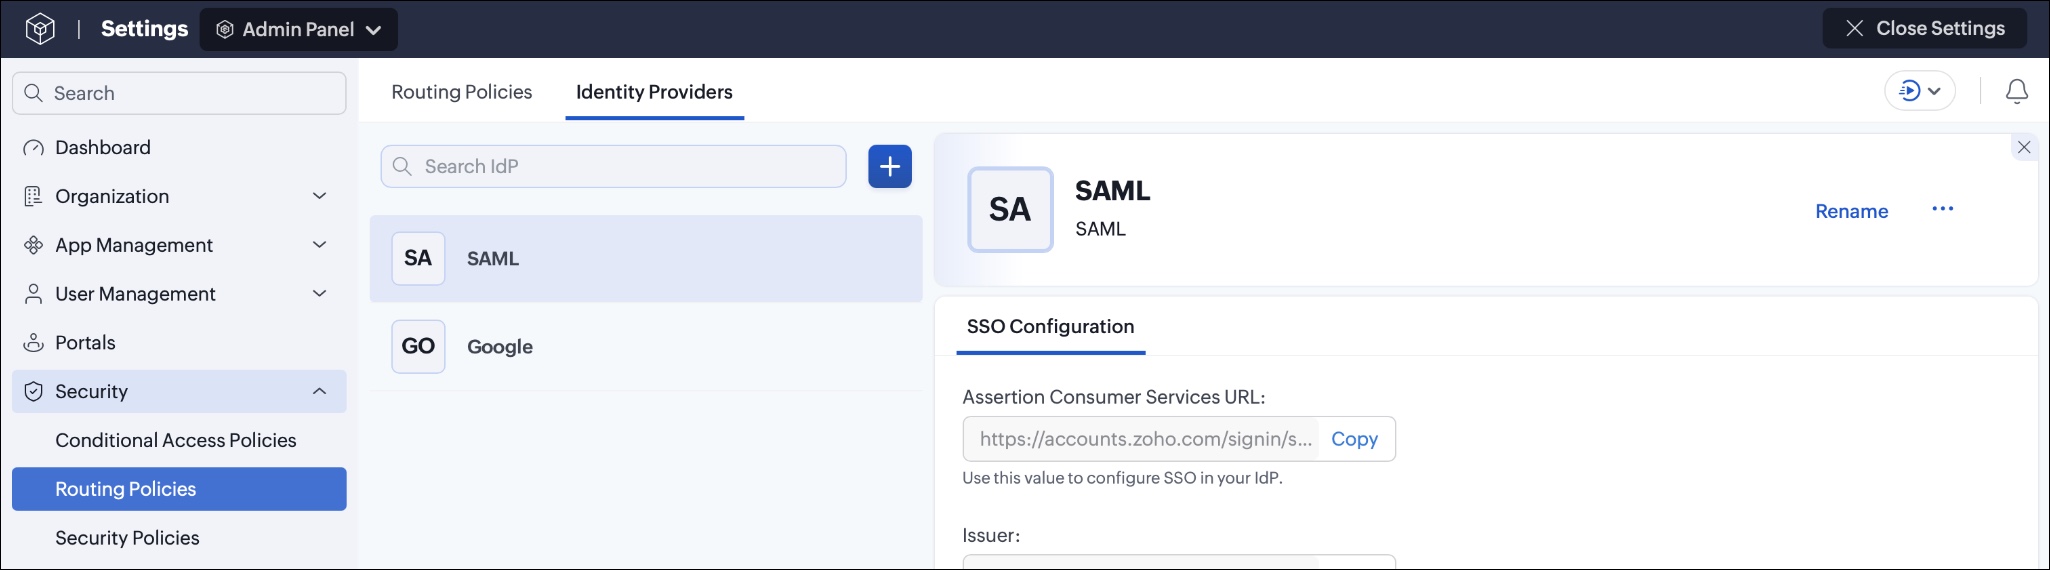The image size is (2050, 570).
Task: Copy the Assertion Consumer Services URL
Action: [x=1354, y=439]
